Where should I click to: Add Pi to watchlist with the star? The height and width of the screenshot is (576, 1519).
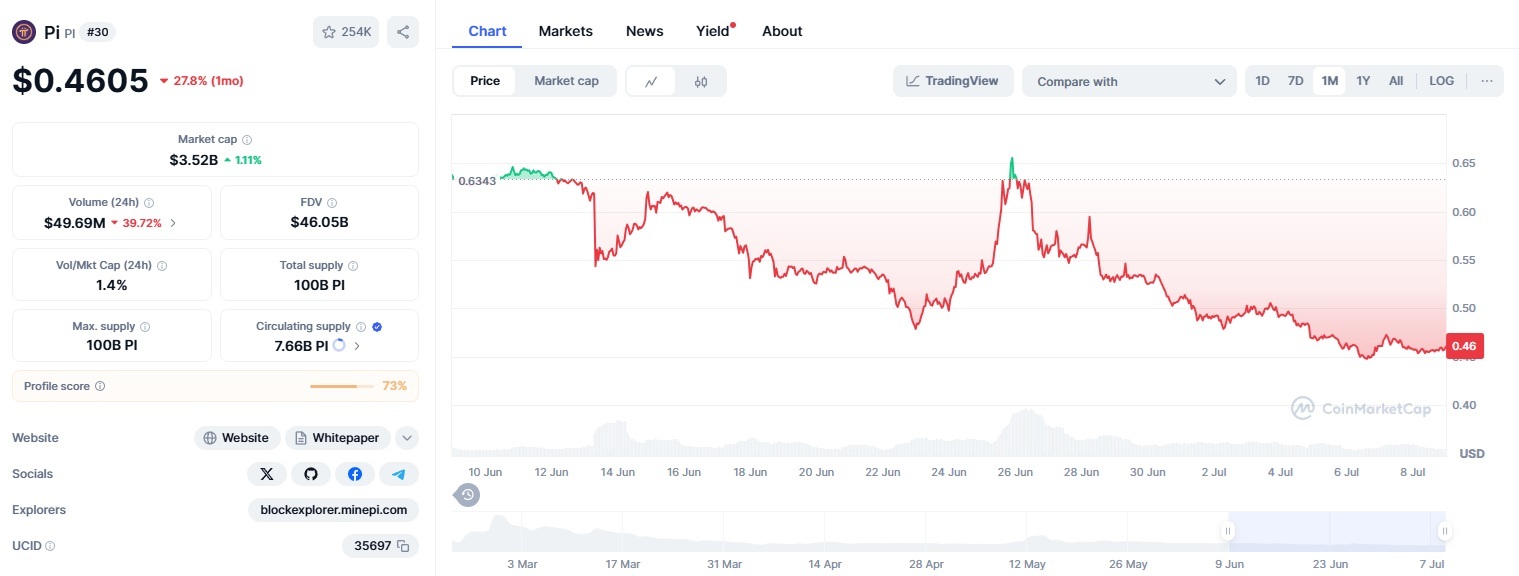329,31
